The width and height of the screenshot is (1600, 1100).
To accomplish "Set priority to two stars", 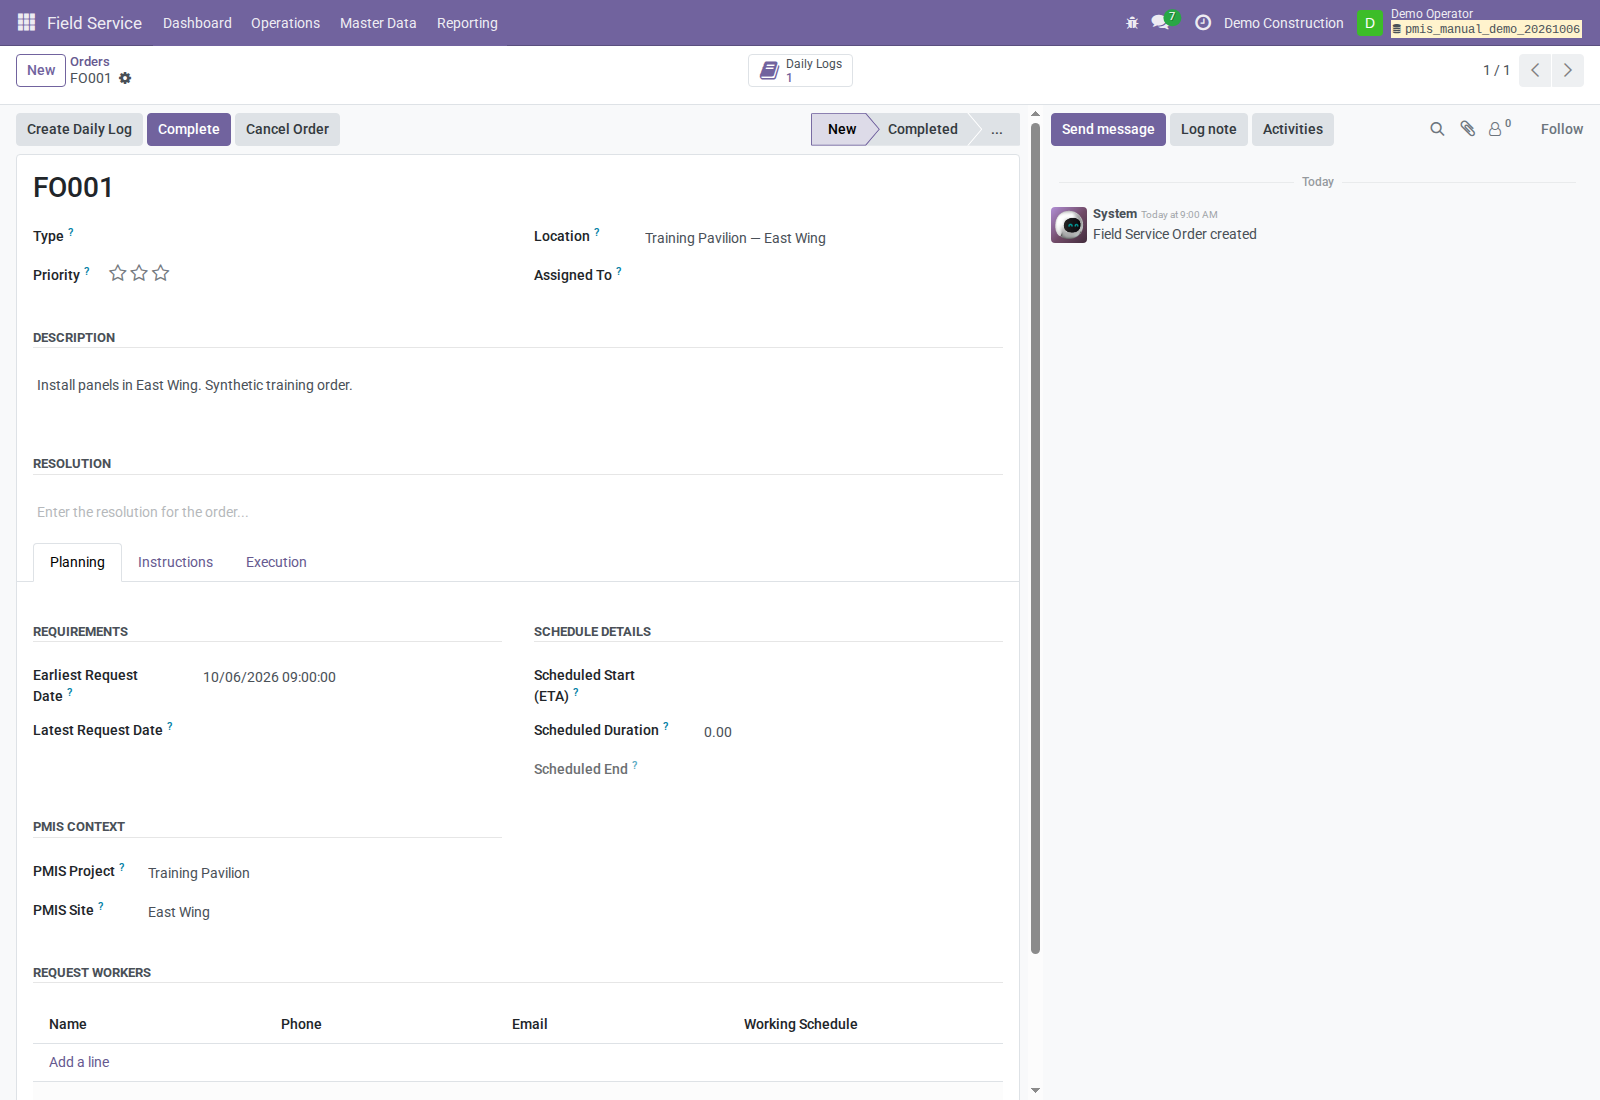I will click(x=139, y=273).
